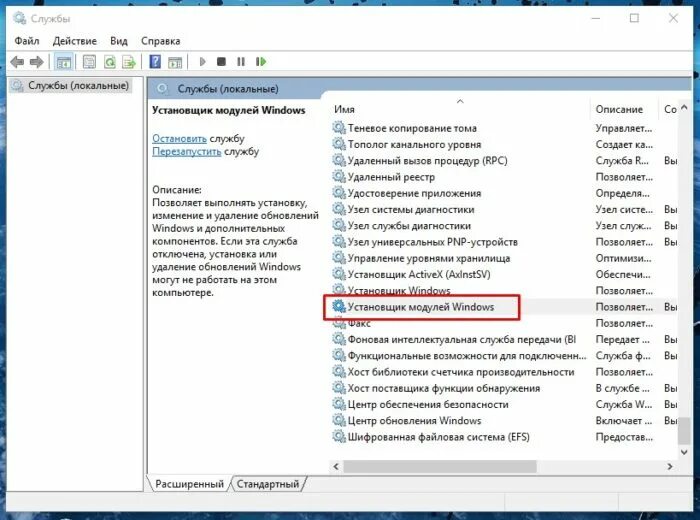700x520 pixels.
Task: Click gear icon of Центр обеспечения безопасности
Action: click(339, 404)
